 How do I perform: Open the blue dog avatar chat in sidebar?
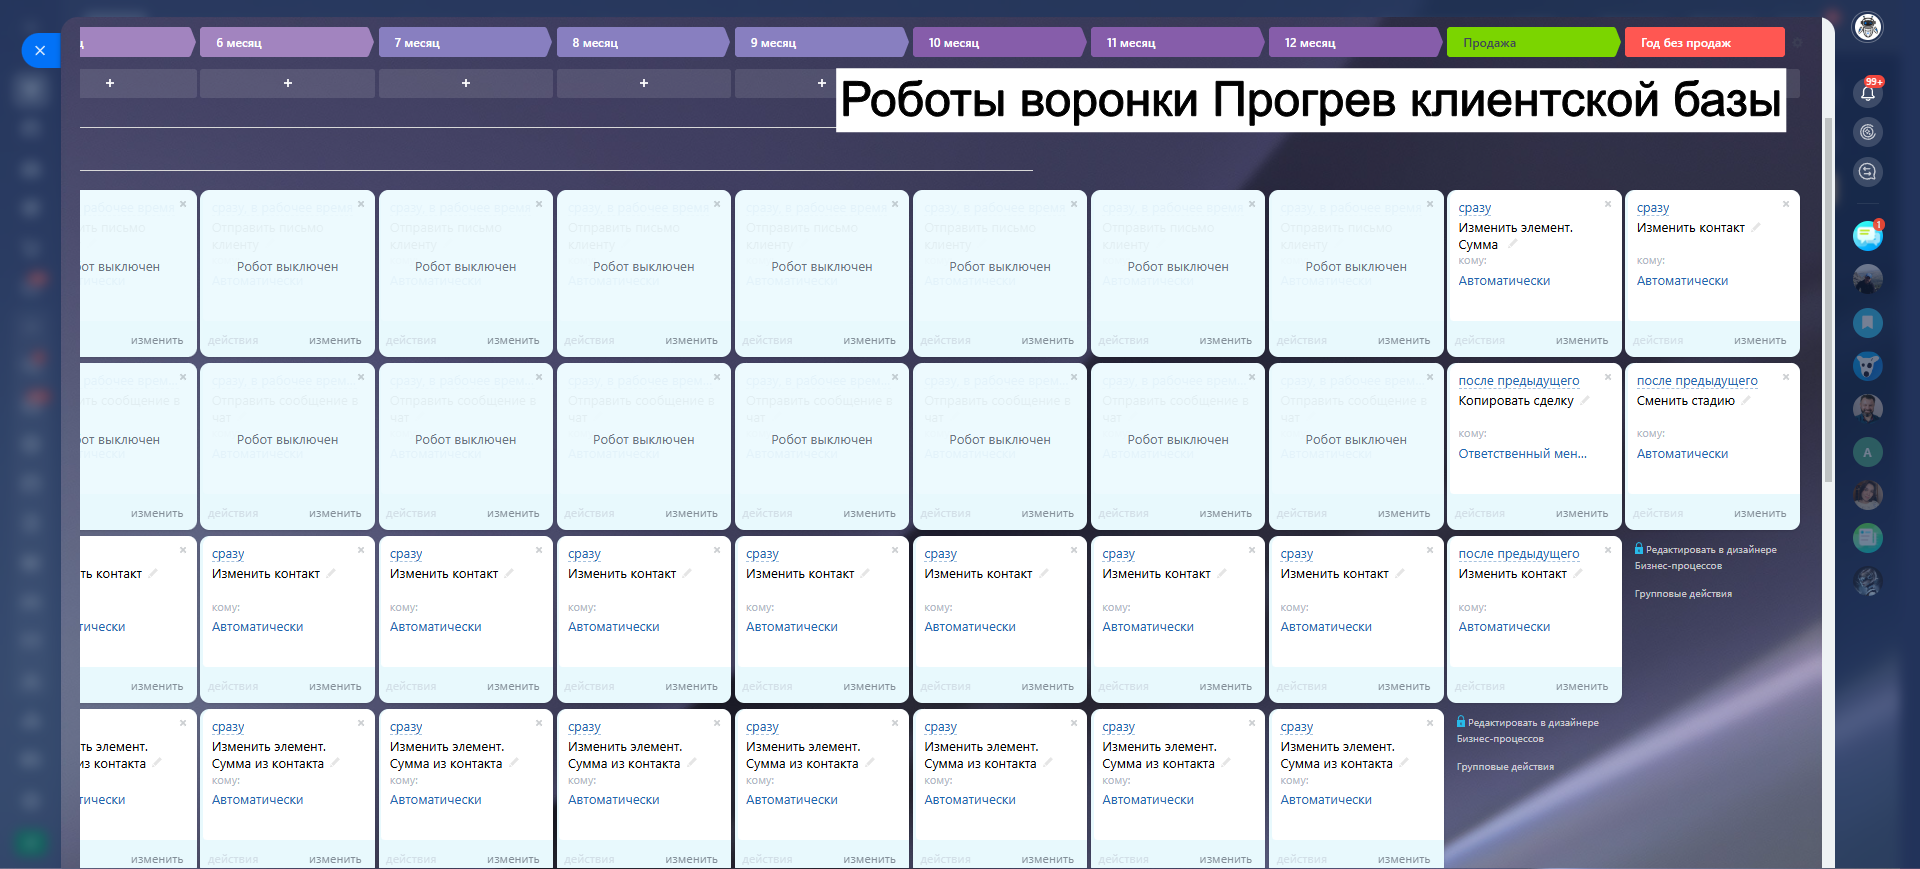coord(1867,366)
